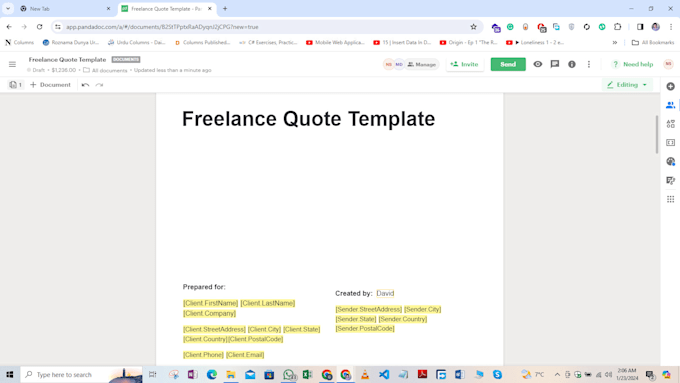Show hidden system tray icons
Screen dimensions: 680x383
coord(557,374)
